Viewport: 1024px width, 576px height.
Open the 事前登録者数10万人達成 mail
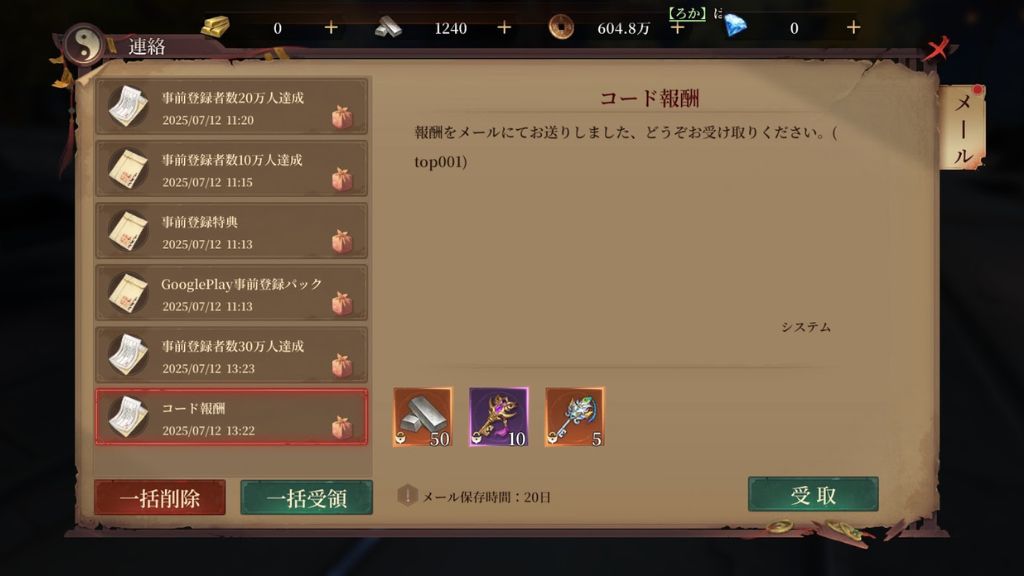(x=232, y=169)
